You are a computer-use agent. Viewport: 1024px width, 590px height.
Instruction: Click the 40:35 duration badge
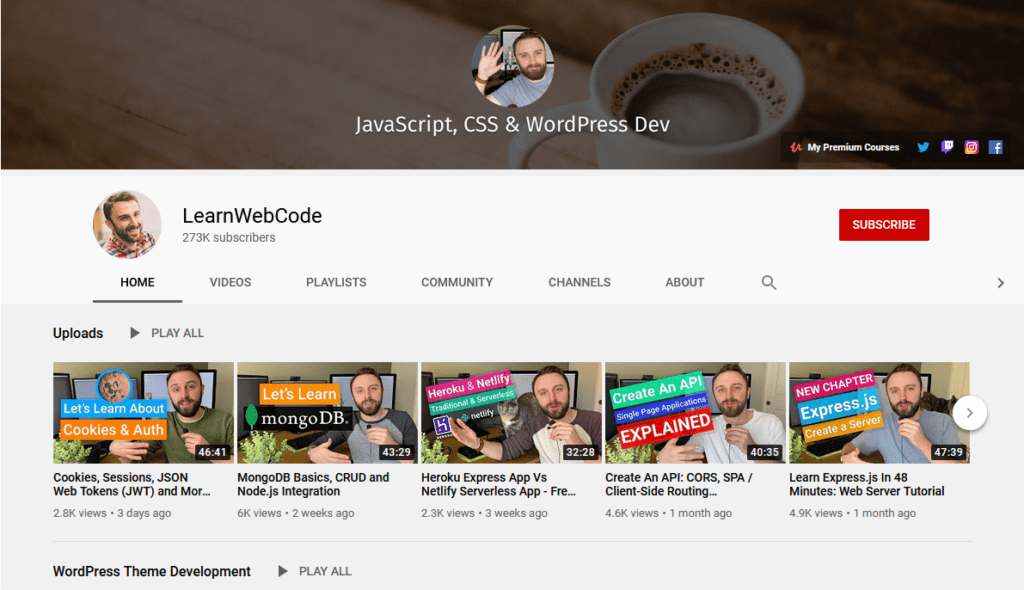[x=765, y=452]
